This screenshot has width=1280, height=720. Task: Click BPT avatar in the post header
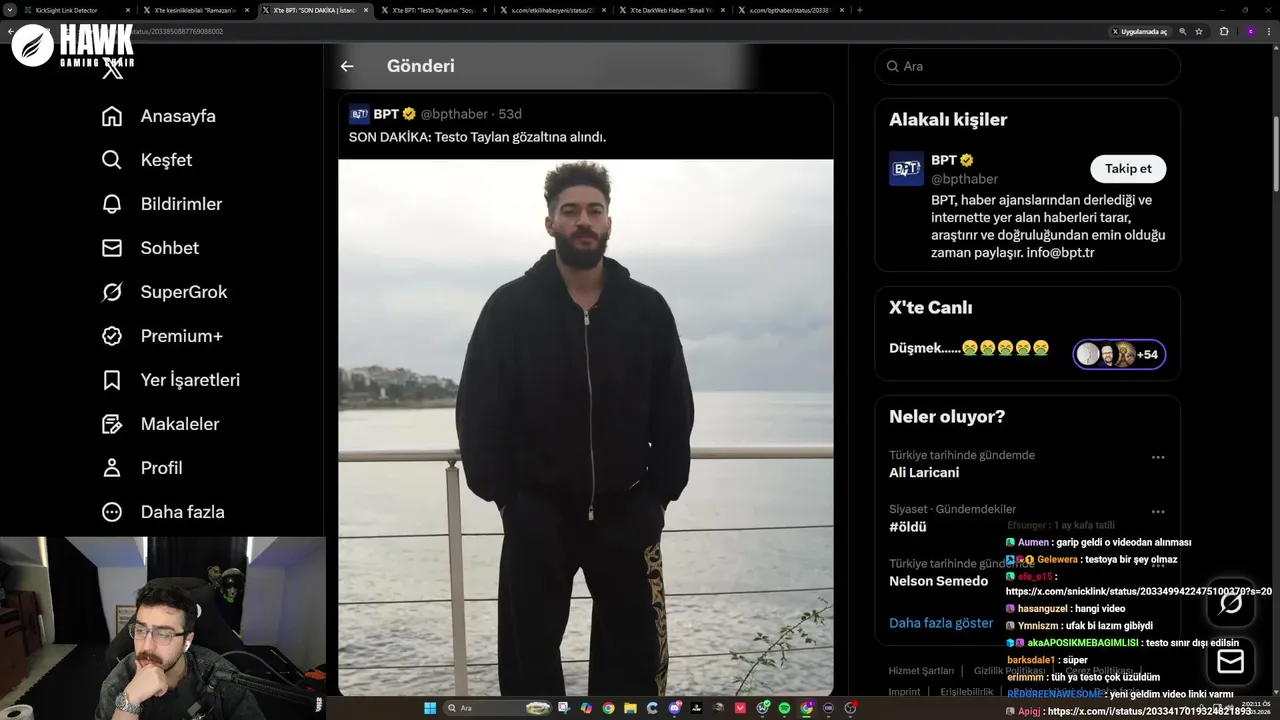(x=359, y=114)
